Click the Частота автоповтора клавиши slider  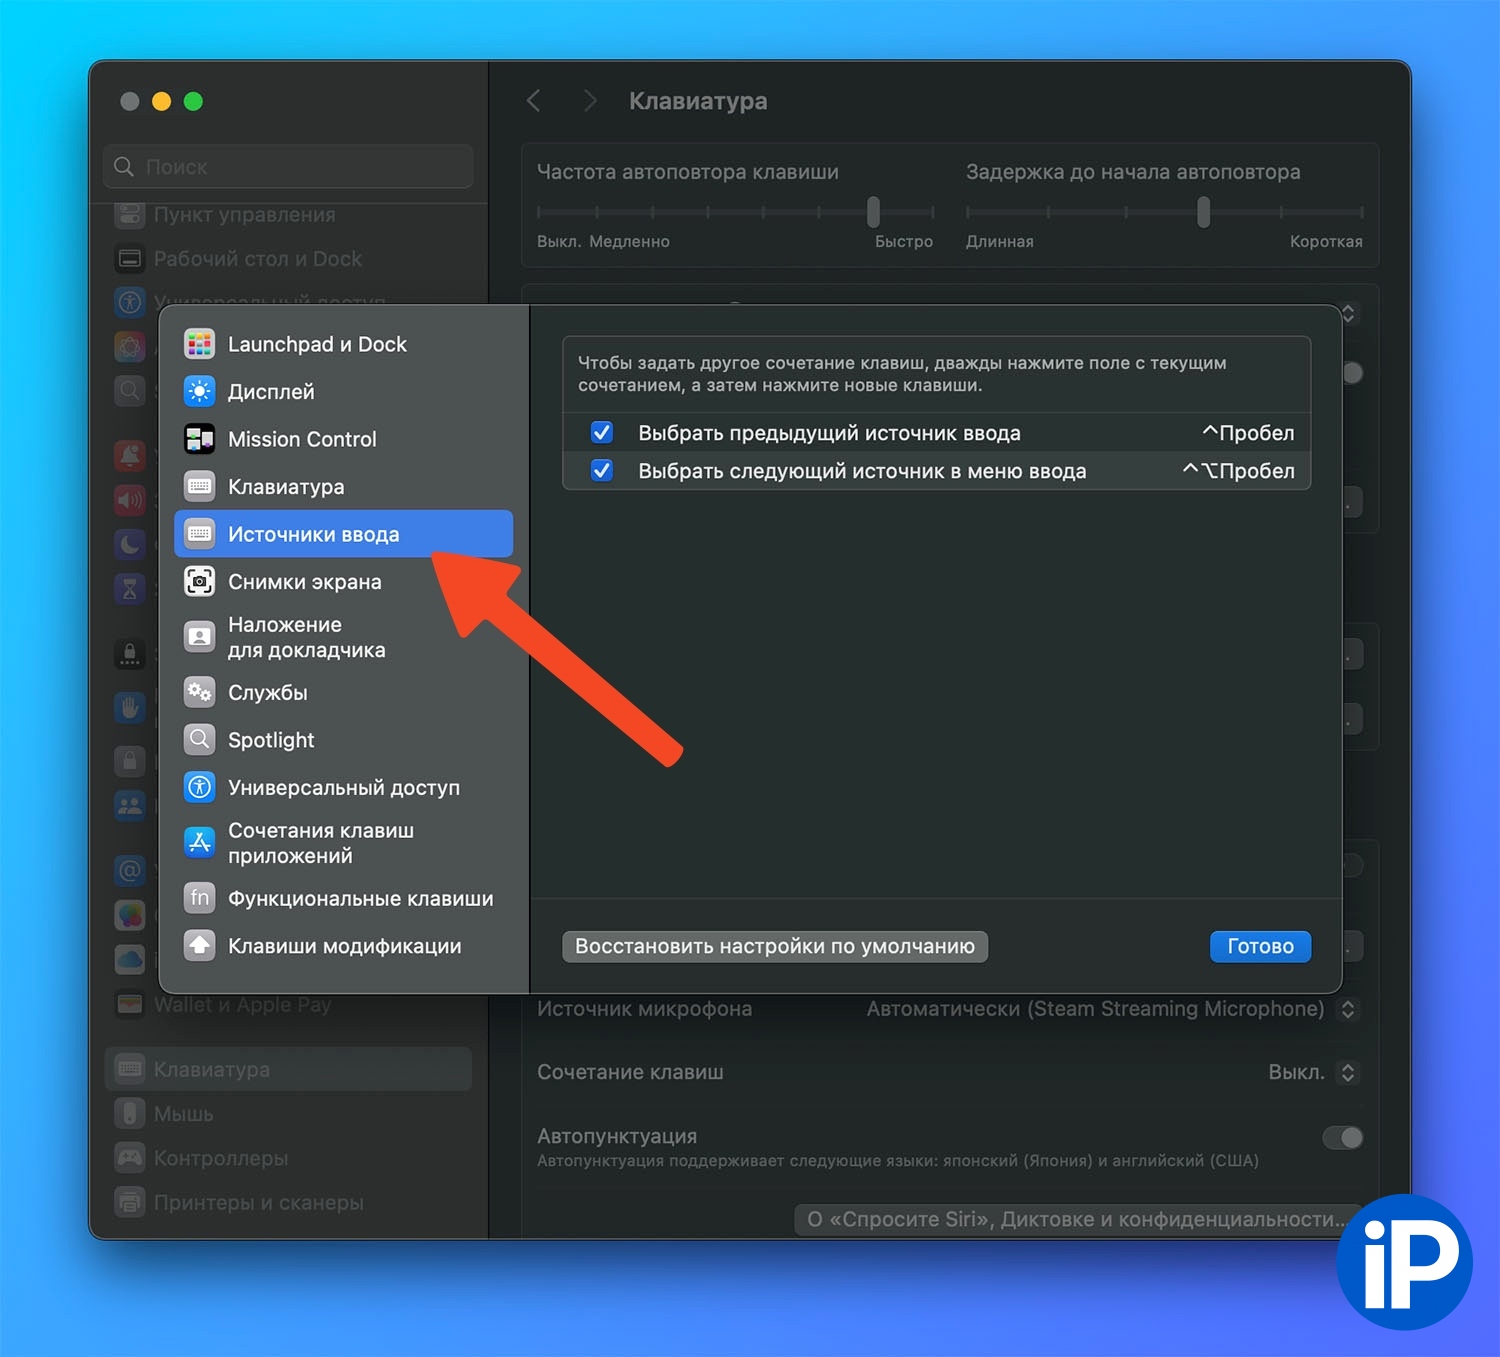[x=735, y=212]
